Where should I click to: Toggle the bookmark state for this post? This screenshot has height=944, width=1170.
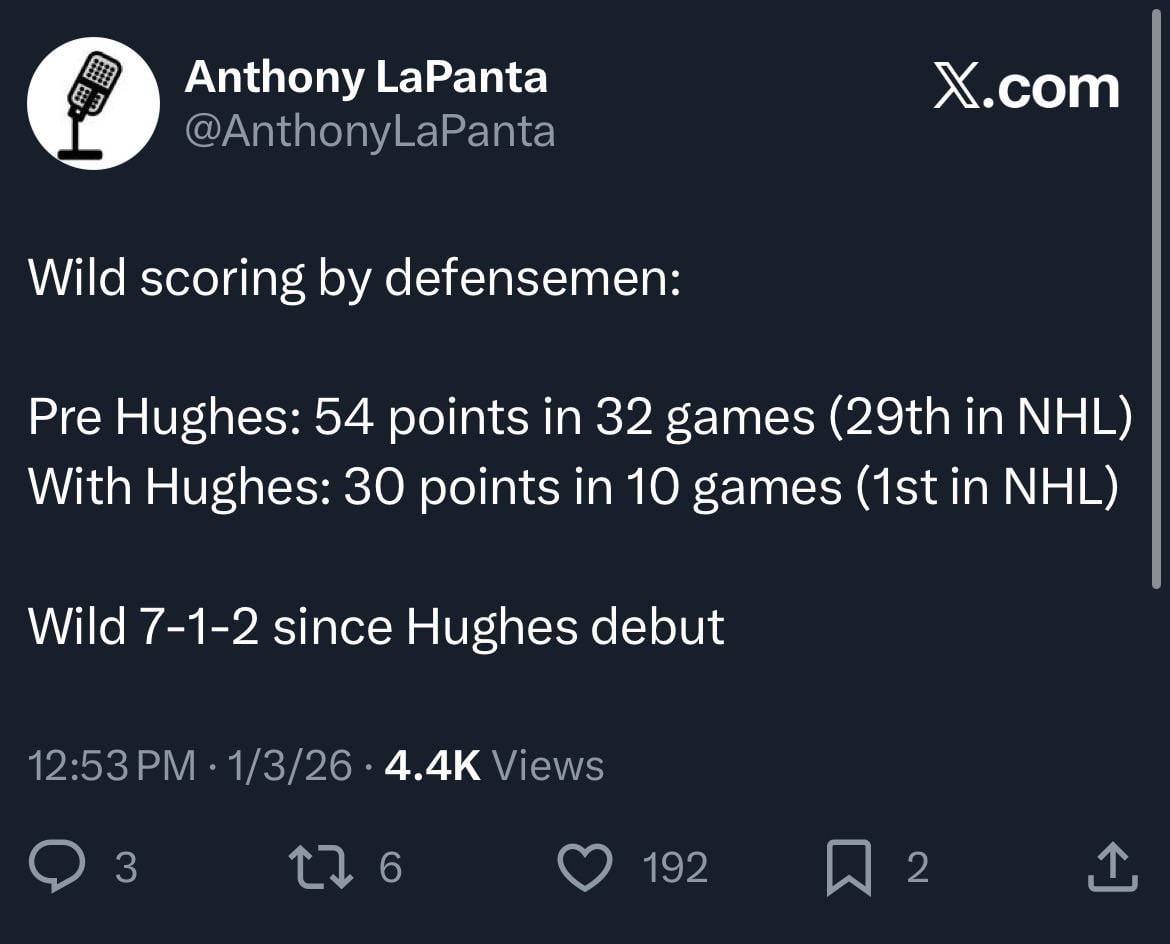[850, 868]
